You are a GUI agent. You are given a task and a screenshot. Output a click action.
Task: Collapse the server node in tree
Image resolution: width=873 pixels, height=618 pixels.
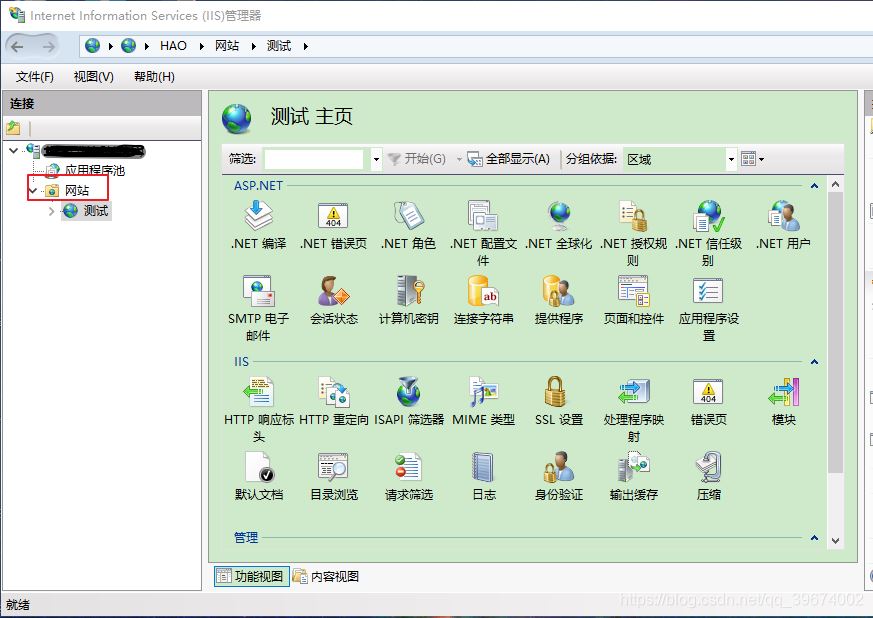(x=14, y=150)
